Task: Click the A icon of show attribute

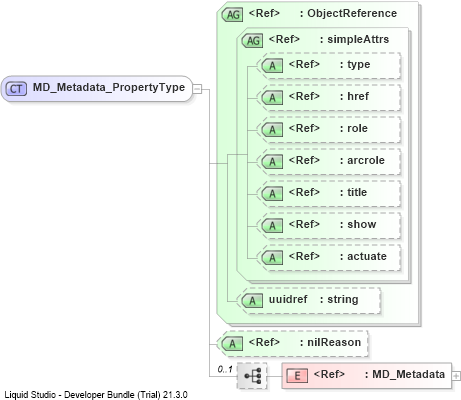Action: click(272, 226)
